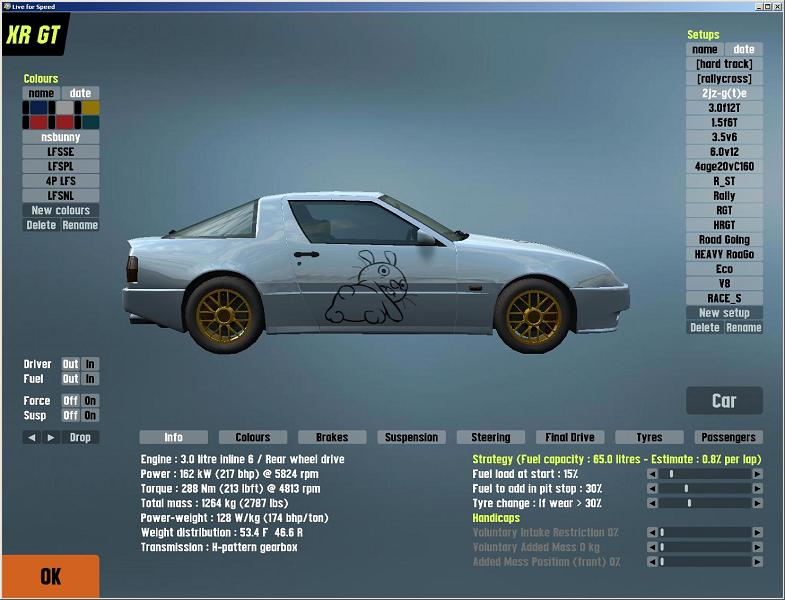Viewport: 785px width, 600px height.
Task: Increase fuel load at start with right arrow
Action: click(757, 474)
